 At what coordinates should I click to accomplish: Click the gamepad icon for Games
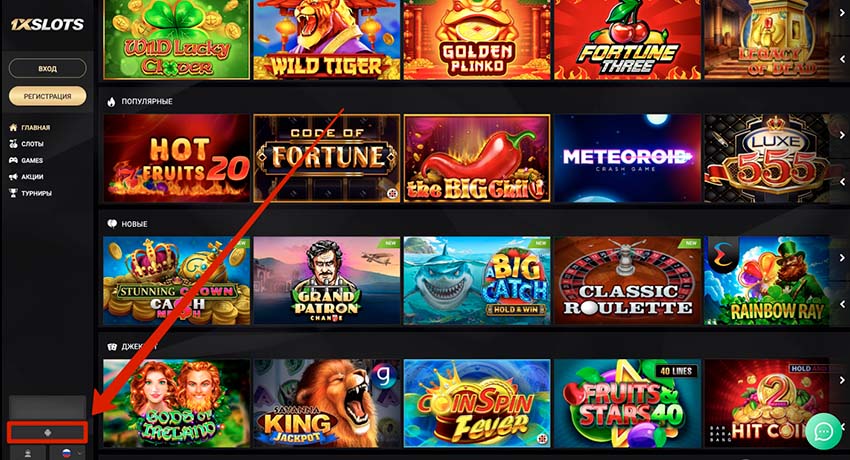point(14,160)
